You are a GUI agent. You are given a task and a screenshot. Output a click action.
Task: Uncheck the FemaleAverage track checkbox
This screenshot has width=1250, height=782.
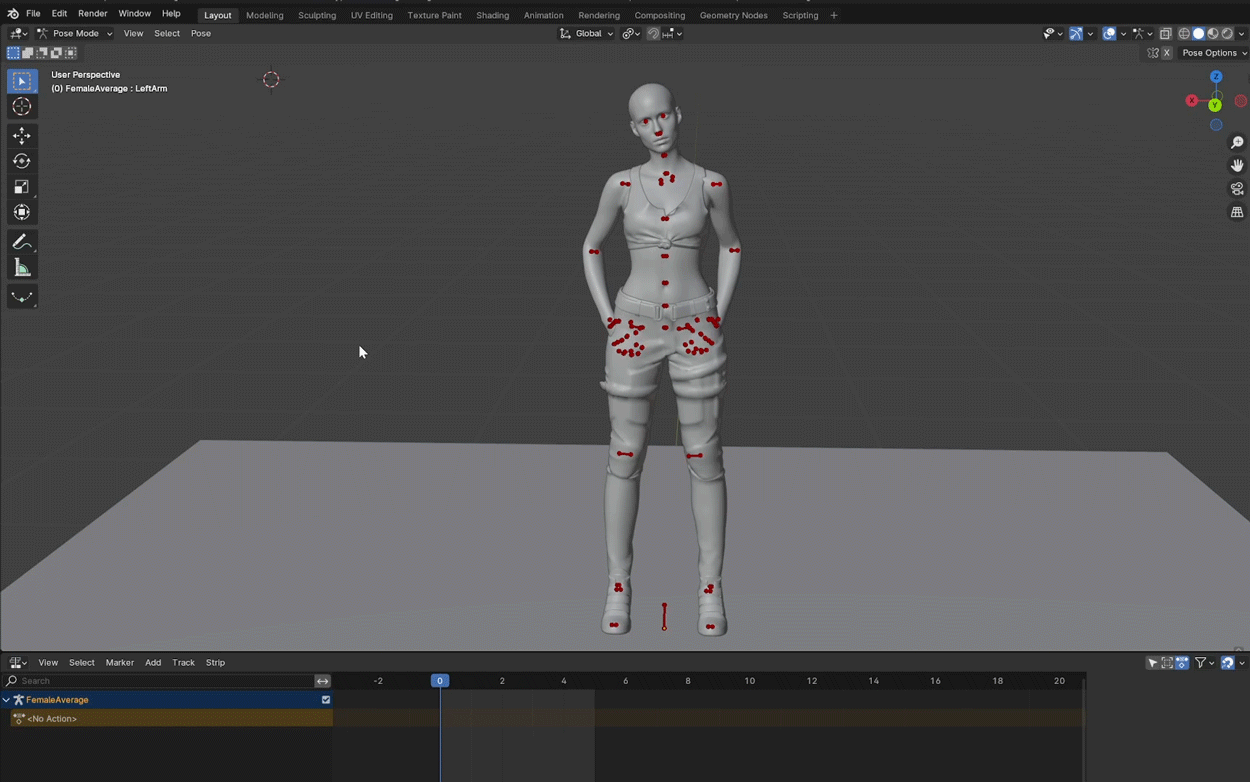[x=326, y=700]
